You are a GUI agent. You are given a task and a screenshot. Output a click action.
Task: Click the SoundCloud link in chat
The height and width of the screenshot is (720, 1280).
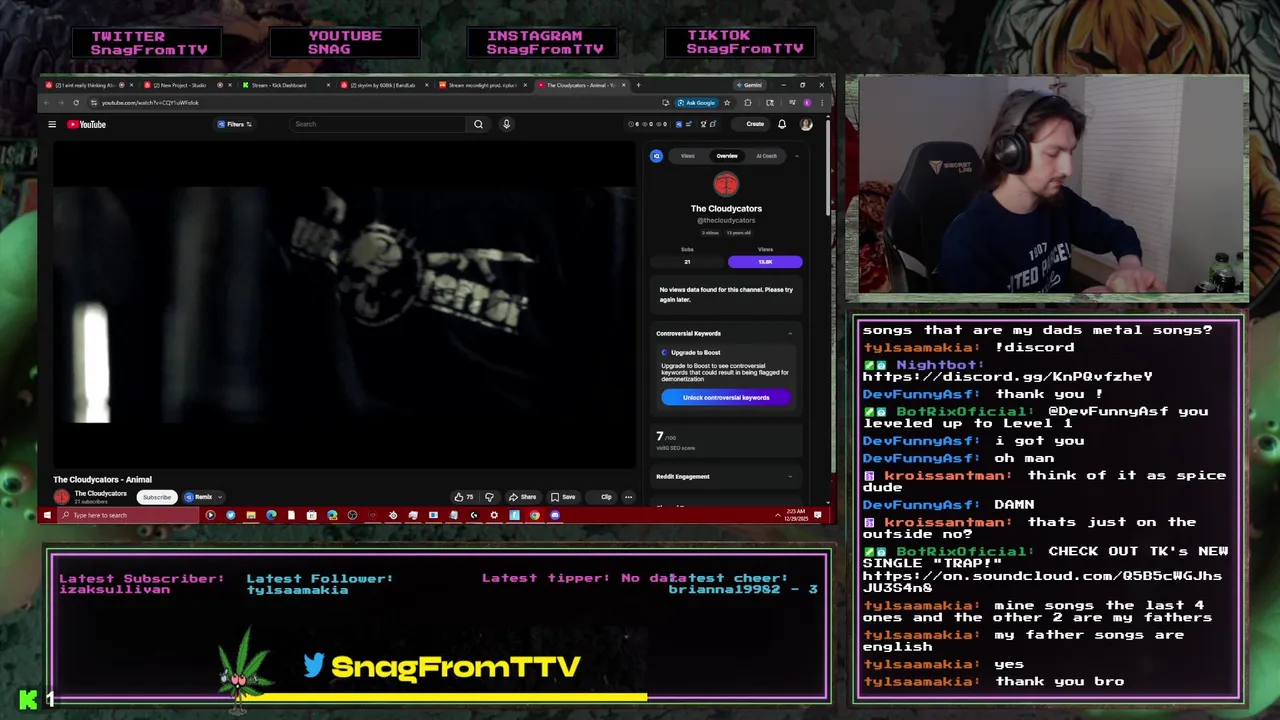click(x=1042, y=581)
